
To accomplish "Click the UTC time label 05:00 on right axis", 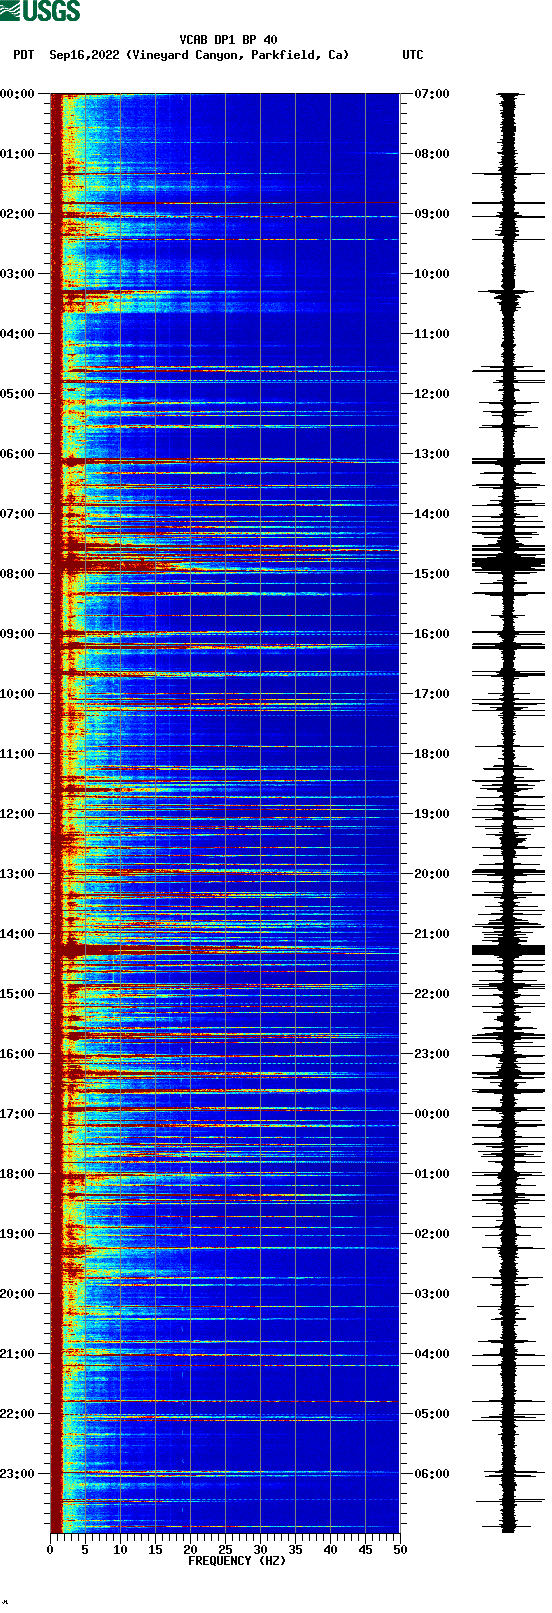I will pyautogui.click(x=432, y=1414).
